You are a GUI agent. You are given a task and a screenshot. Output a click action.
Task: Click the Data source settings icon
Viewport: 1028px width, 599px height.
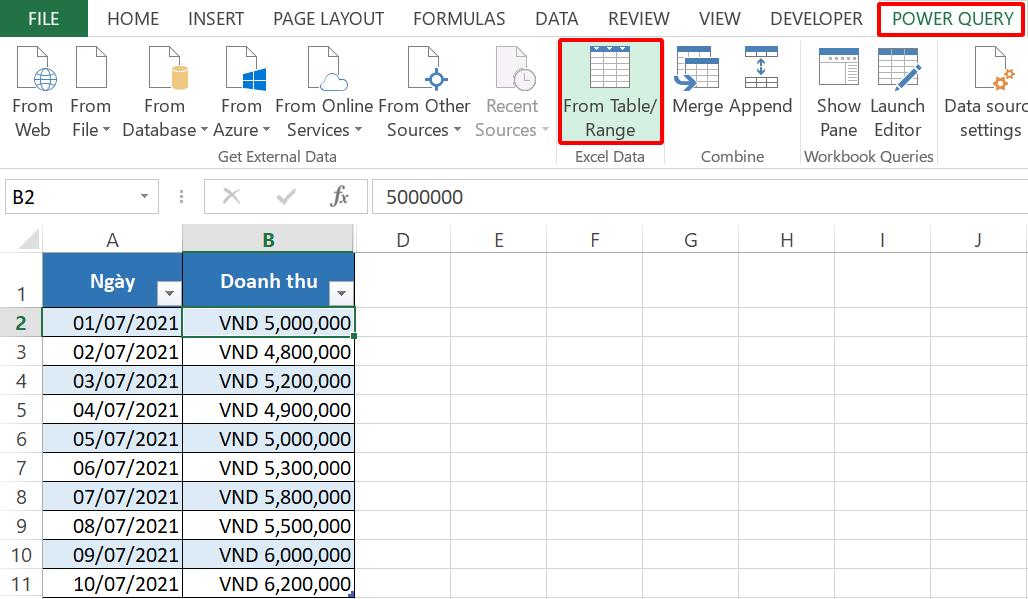tap(988, 88)
